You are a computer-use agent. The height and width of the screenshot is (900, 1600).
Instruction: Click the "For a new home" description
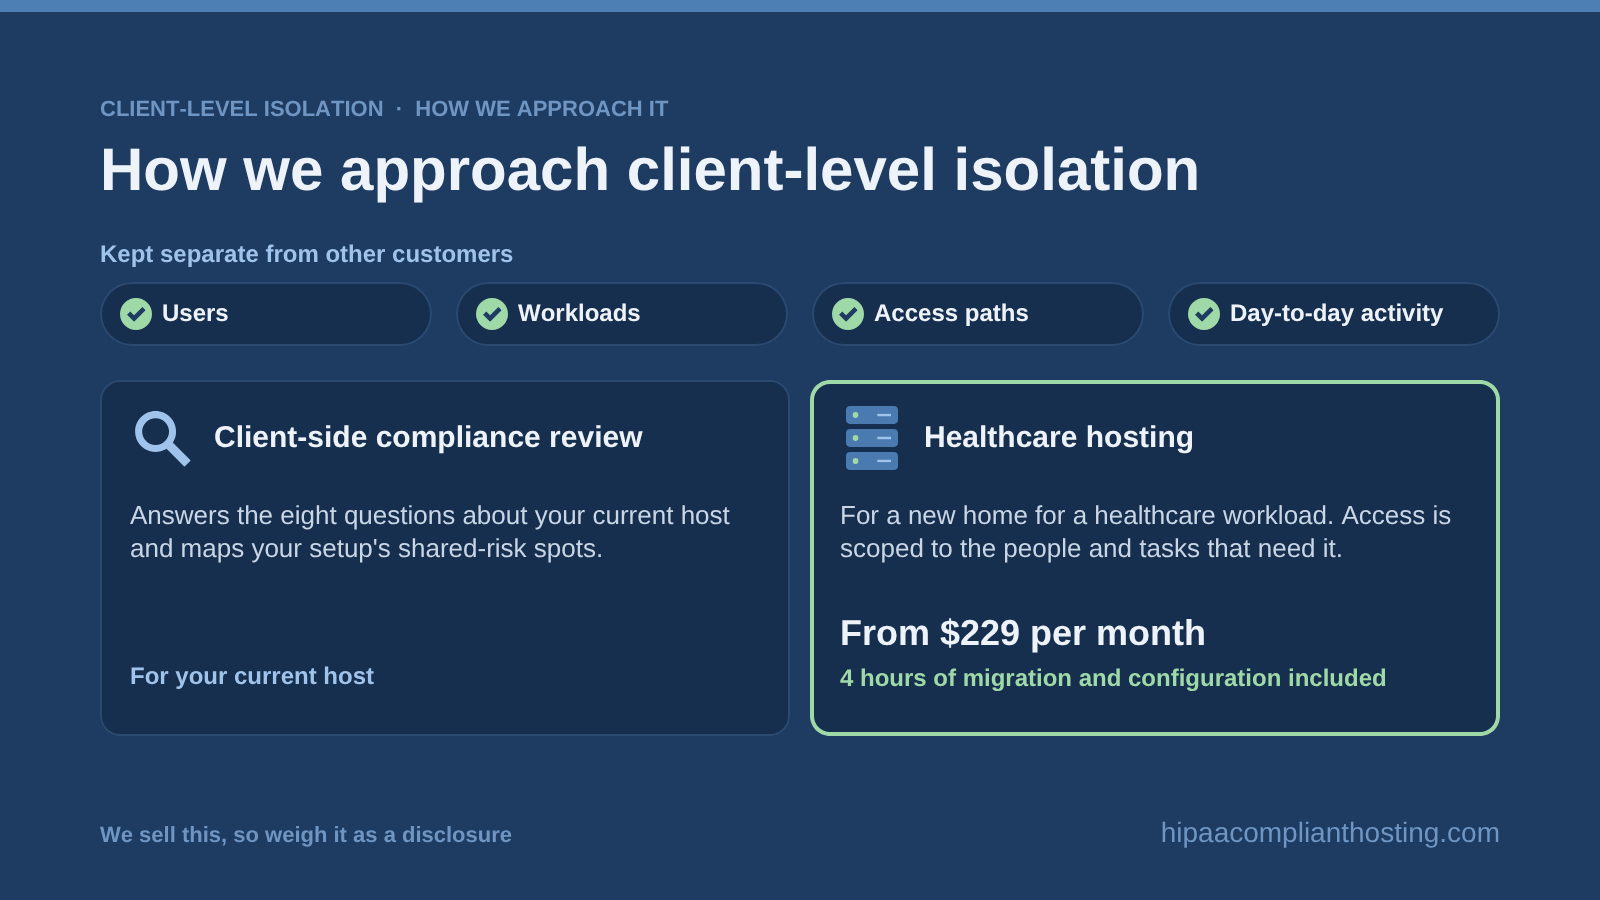pos(1145,532)
